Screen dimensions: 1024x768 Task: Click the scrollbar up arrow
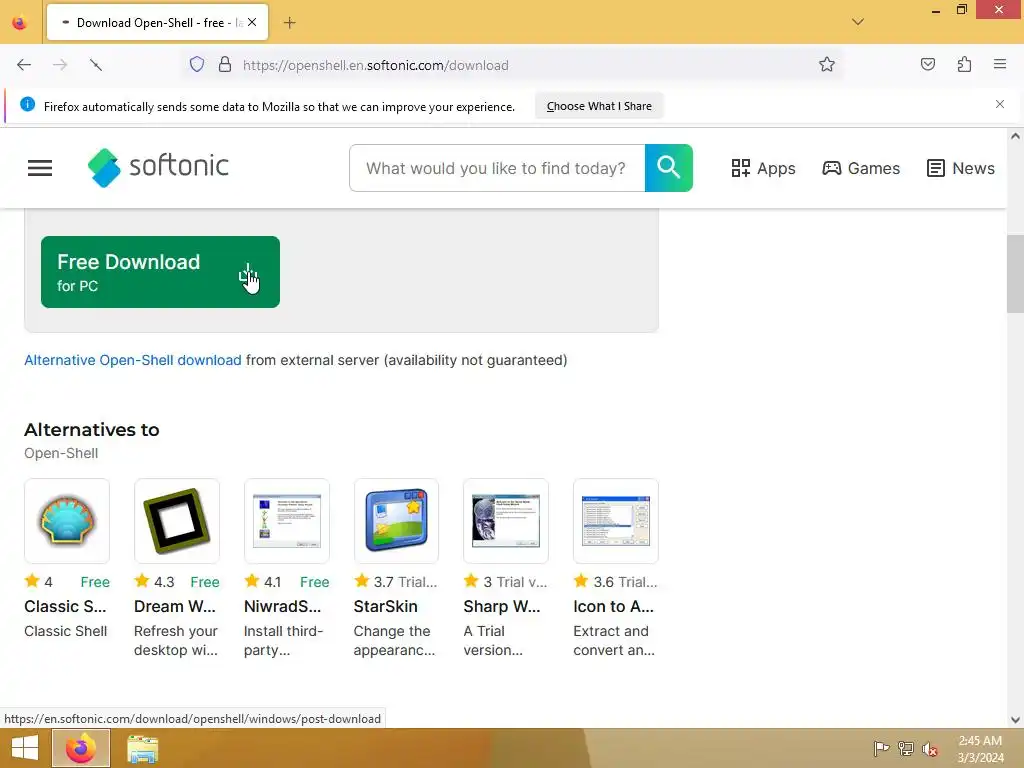point(1015,136)
